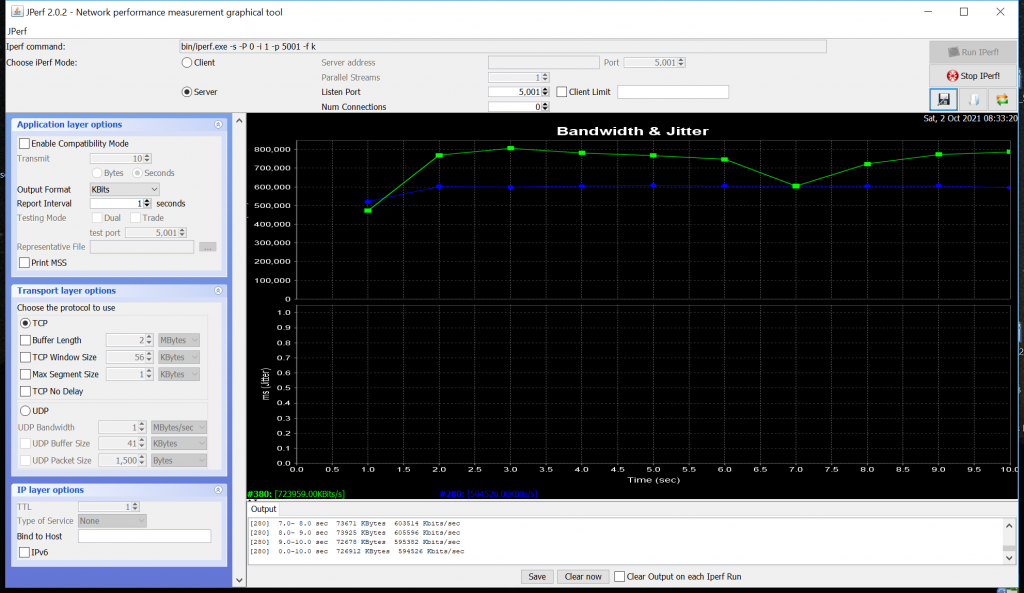Click the Server address field
The image size is (1024, 593).
pos(543,63)
